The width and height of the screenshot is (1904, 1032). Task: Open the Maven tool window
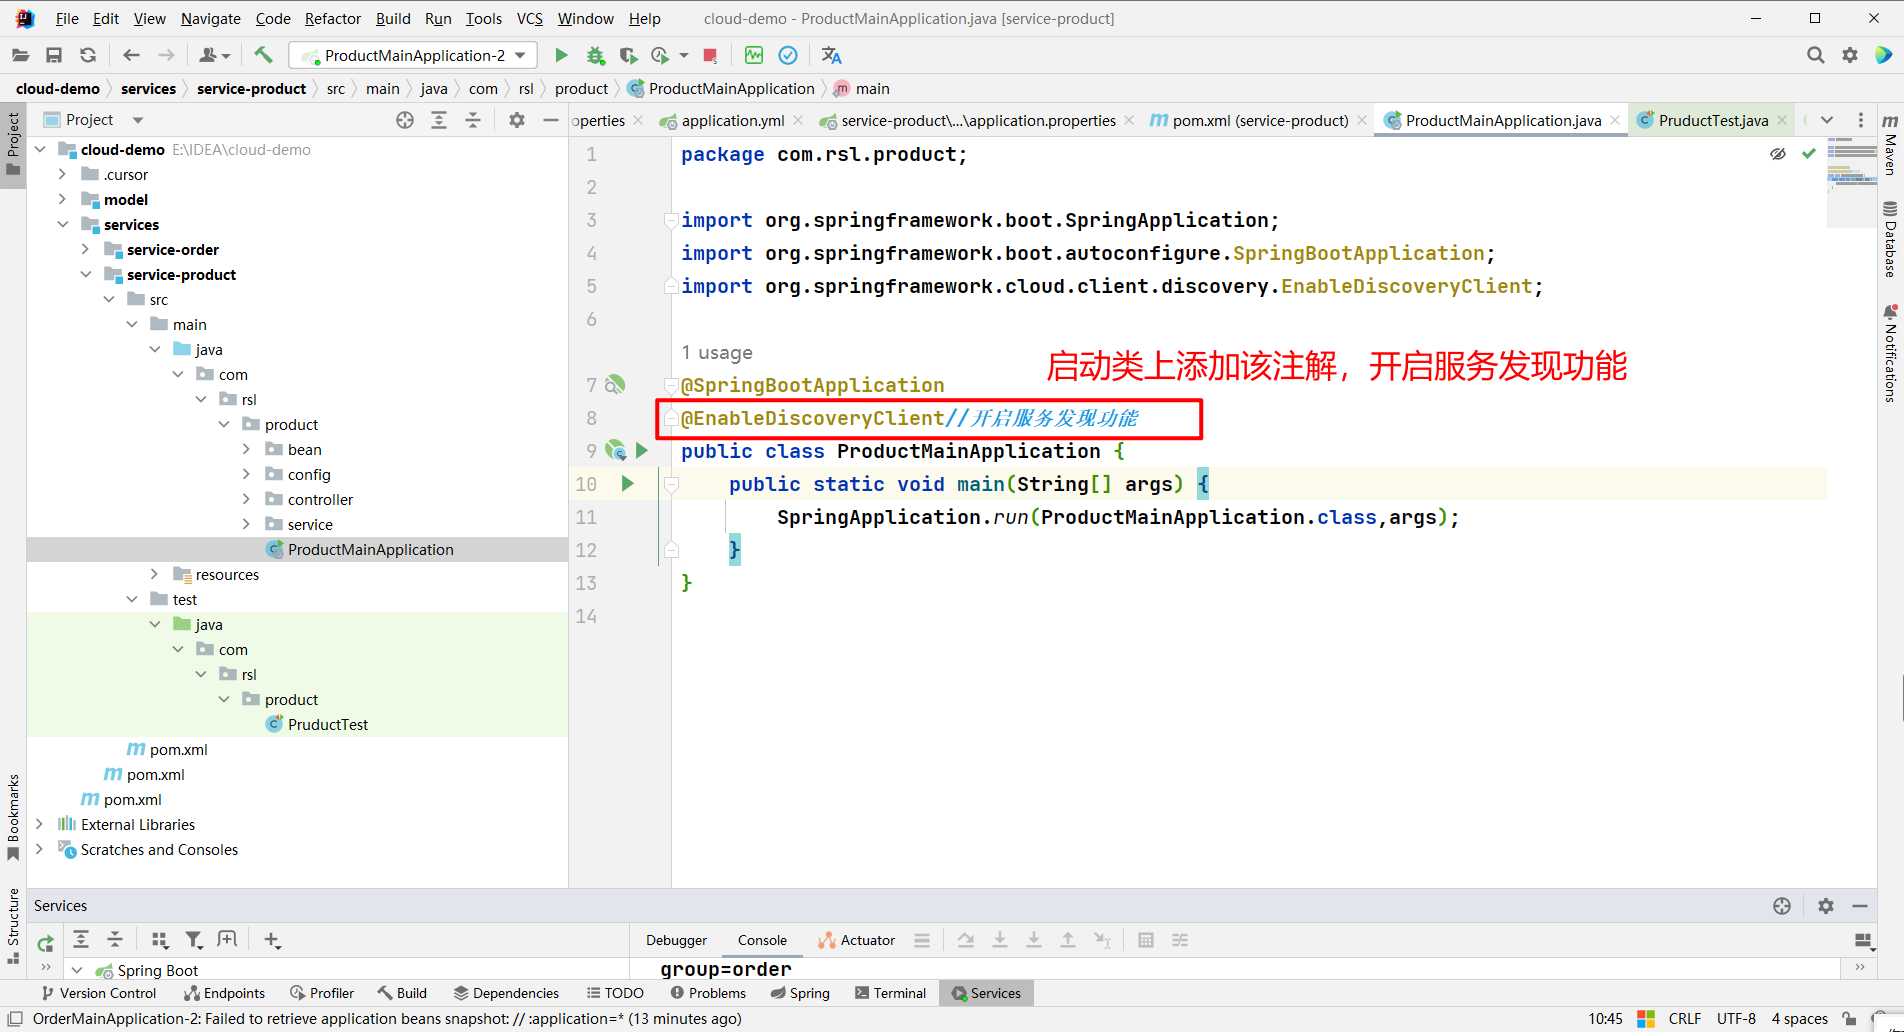1890,144
